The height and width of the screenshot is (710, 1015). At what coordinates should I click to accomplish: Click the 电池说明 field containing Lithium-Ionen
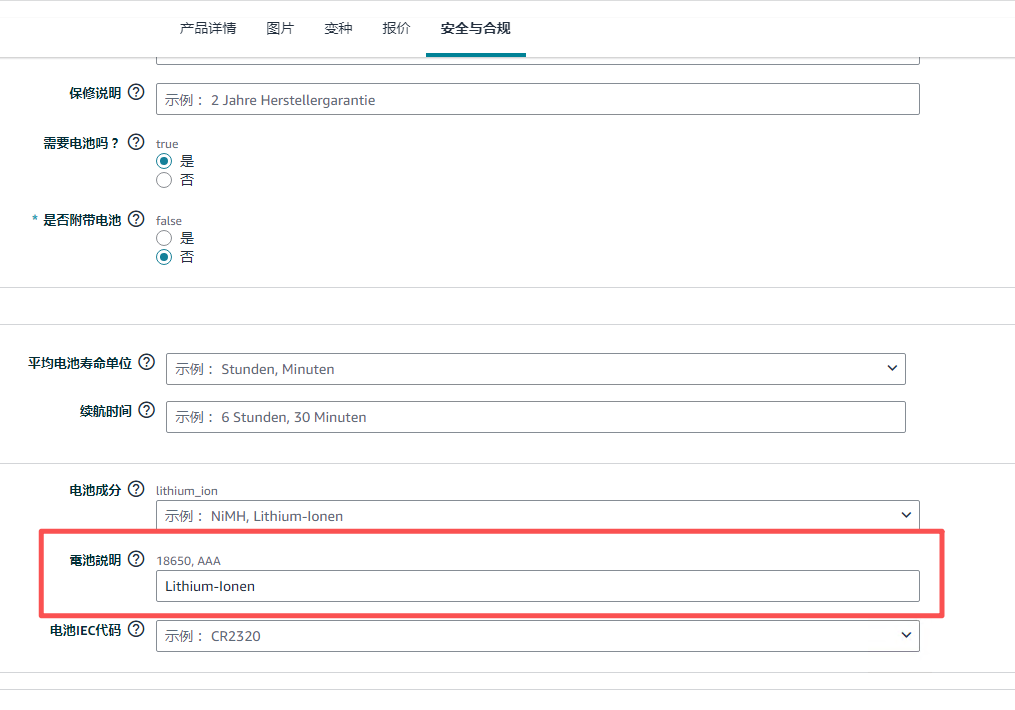pyautogui.click(x=537, y=586)
